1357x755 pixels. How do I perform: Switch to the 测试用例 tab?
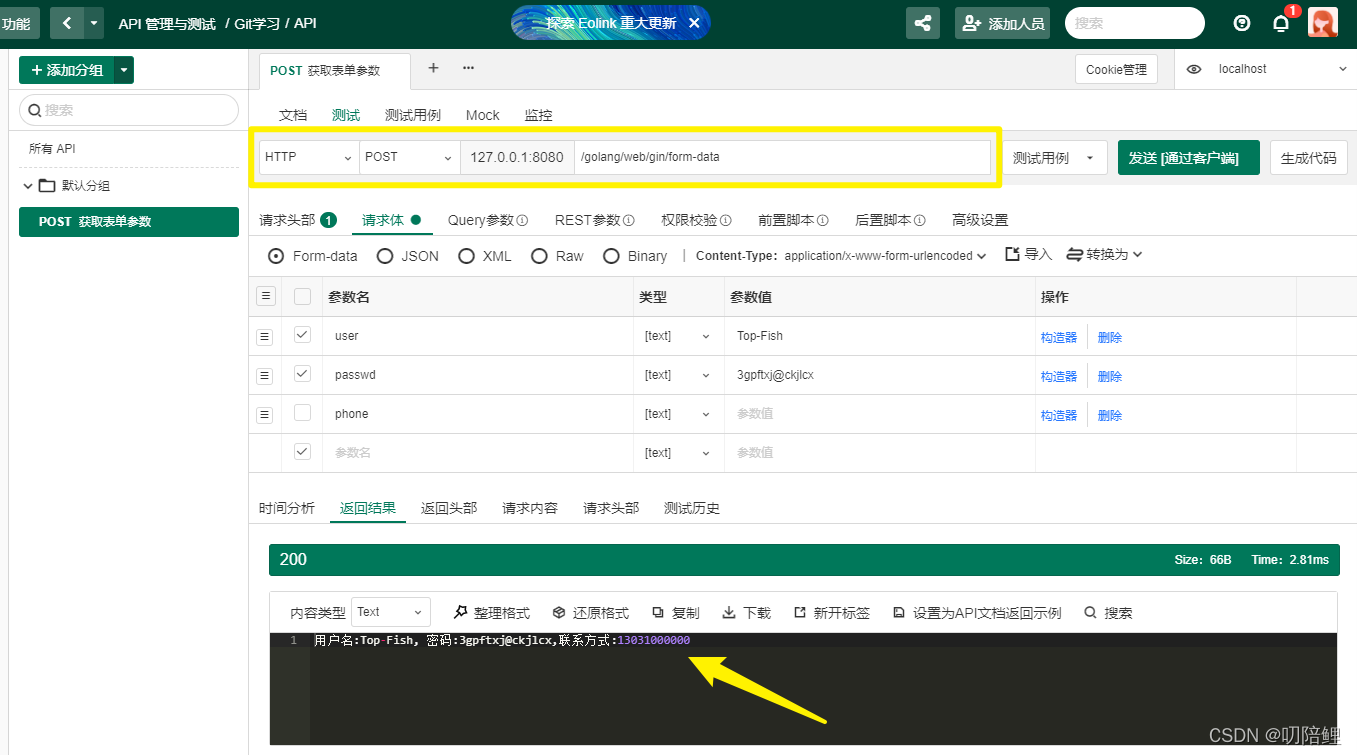(413, 115)
